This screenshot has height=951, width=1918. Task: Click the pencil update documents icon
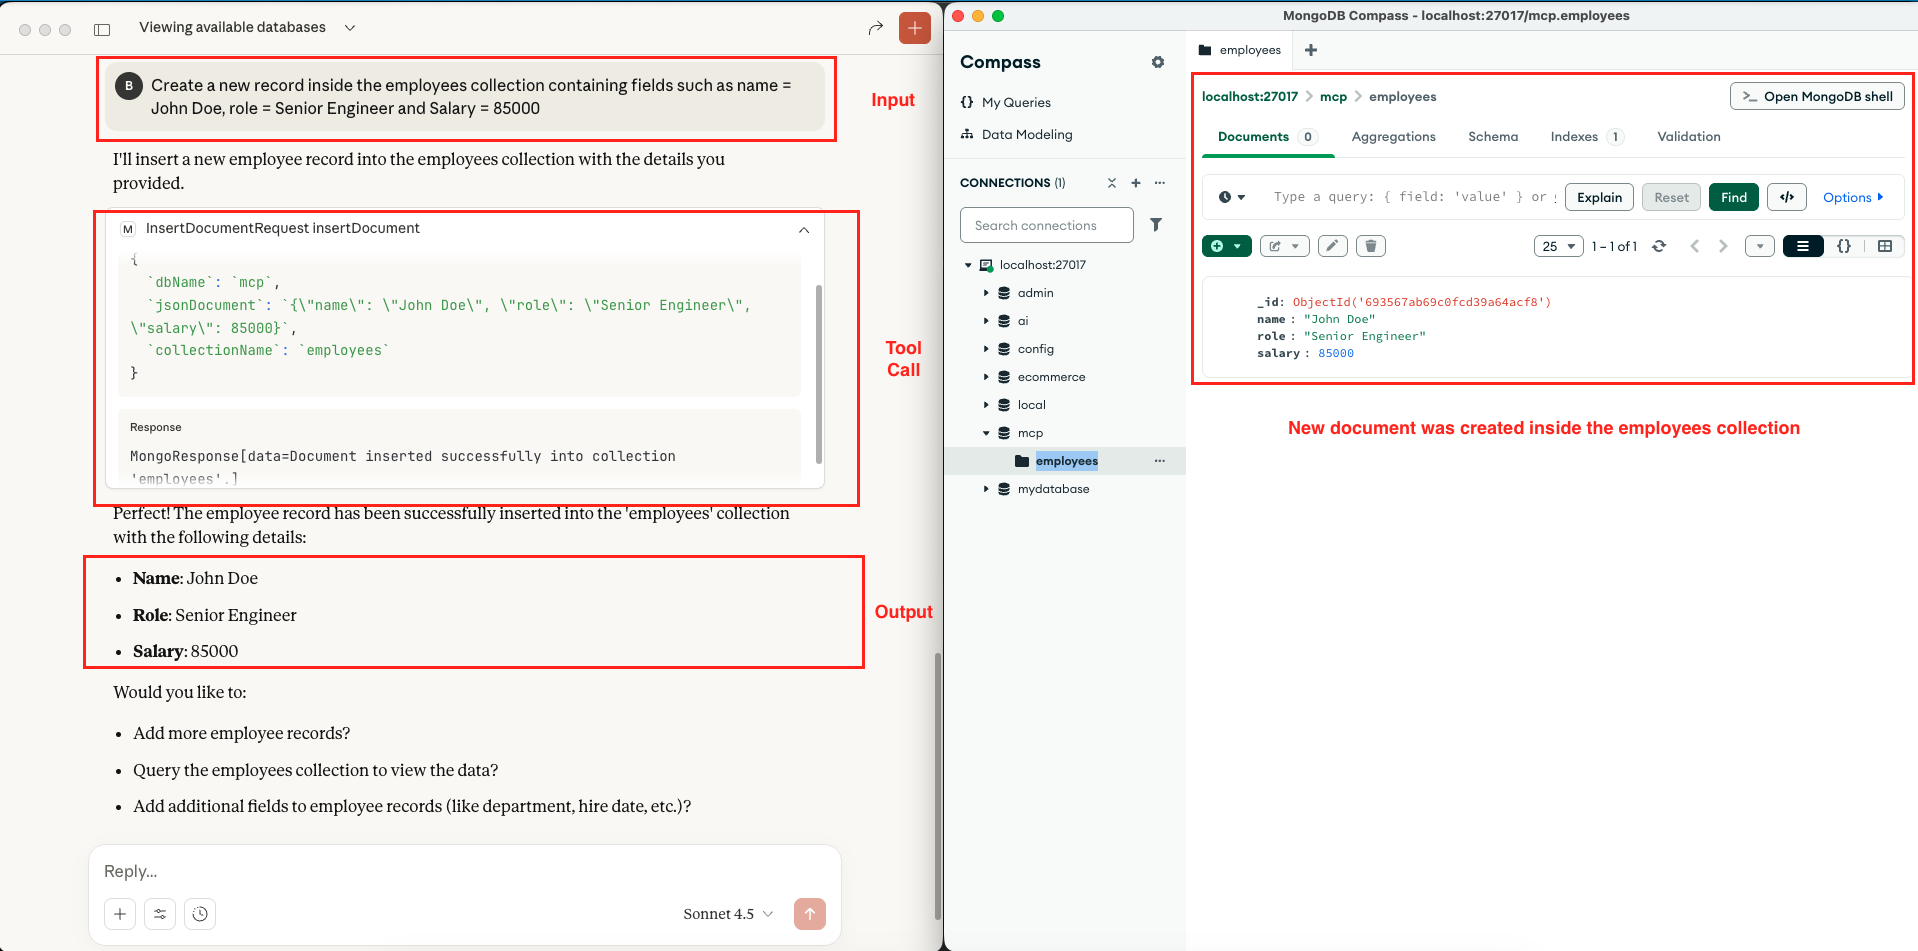tap(1332, 246)
